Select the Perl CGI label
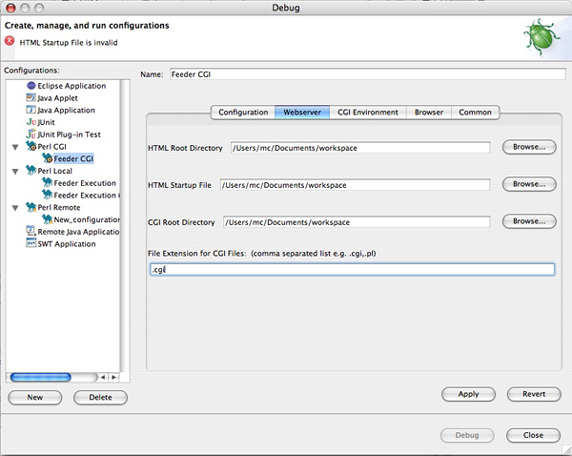Image resolution: width=572 pixels, height=456 pixels. tap(52, 147)
